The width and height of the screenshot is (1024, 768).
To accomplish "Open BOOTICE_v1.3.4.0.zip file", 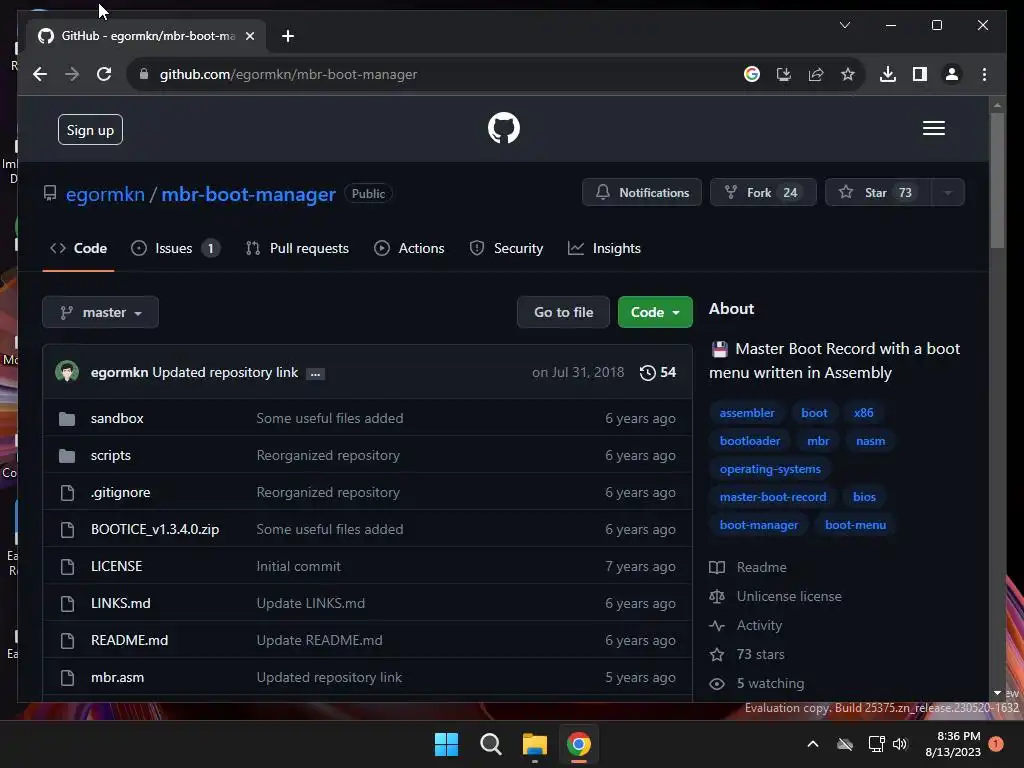I will pos(155,530).
